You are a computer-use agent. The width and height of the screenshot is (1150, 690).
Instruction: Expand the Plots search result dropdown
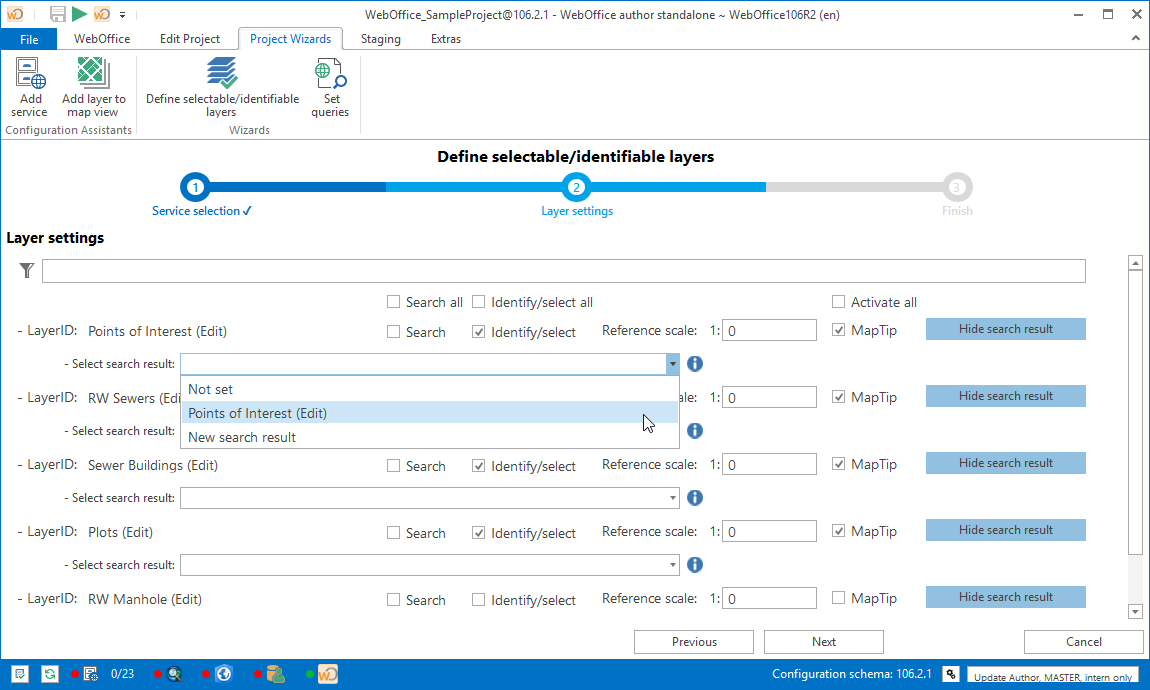[x=673, y=565]
